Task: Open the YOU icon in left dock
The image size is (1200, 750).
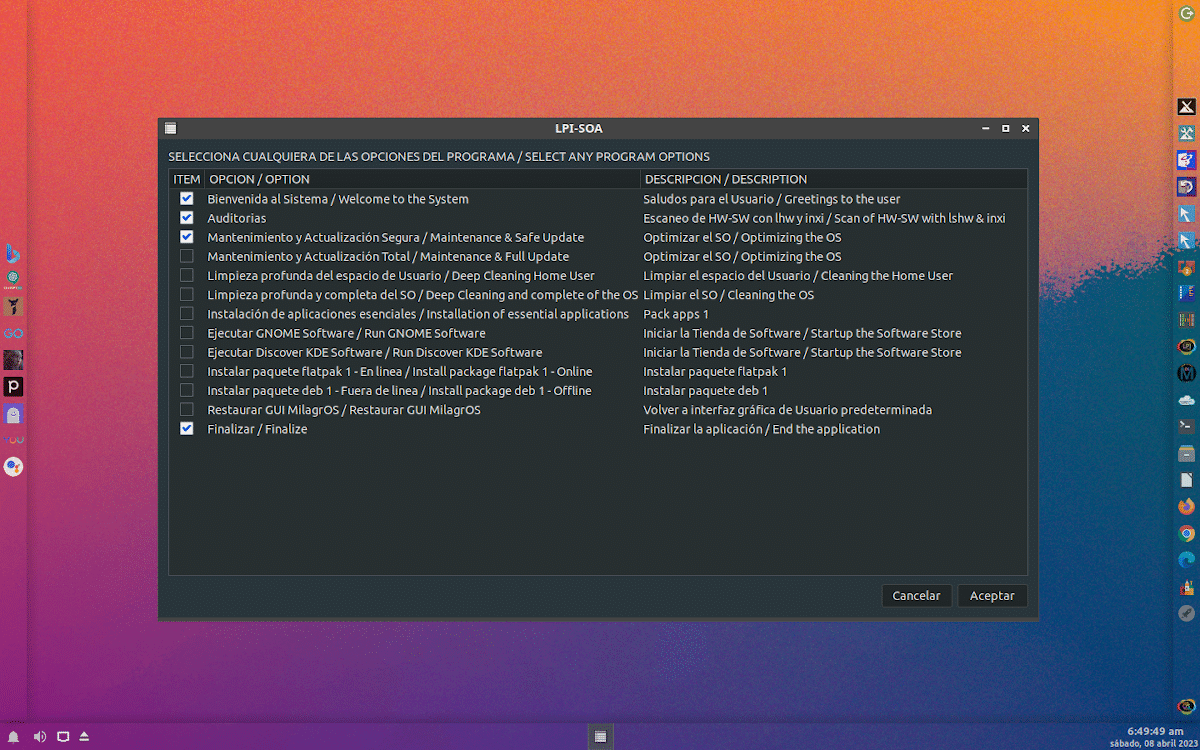Action: tap(13, 440)
